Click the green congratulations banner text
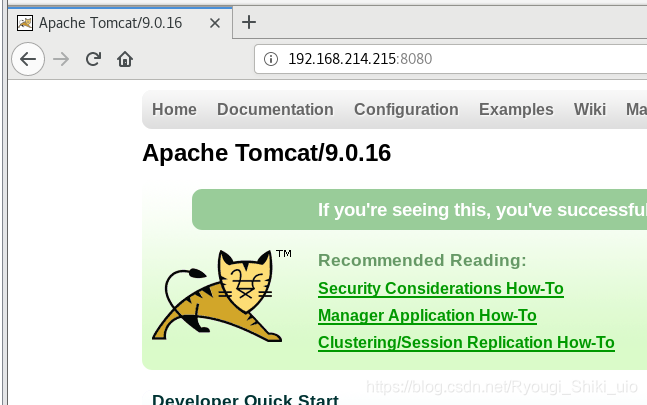The width and height of the screenshot is (647, 405). 482,210
